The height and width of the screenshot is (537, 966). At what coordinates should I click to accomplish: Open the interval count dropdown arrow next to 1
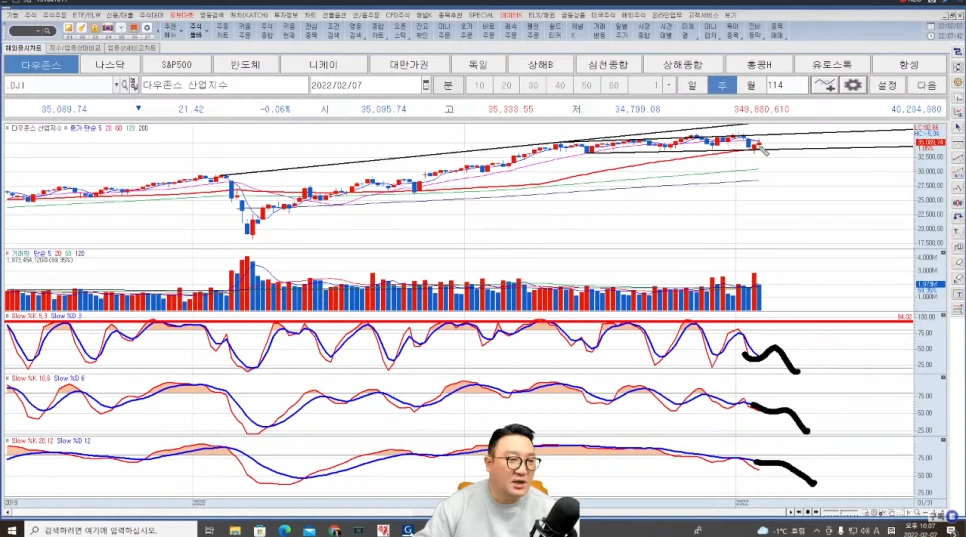pyautogui.click(x=669, y=85)
